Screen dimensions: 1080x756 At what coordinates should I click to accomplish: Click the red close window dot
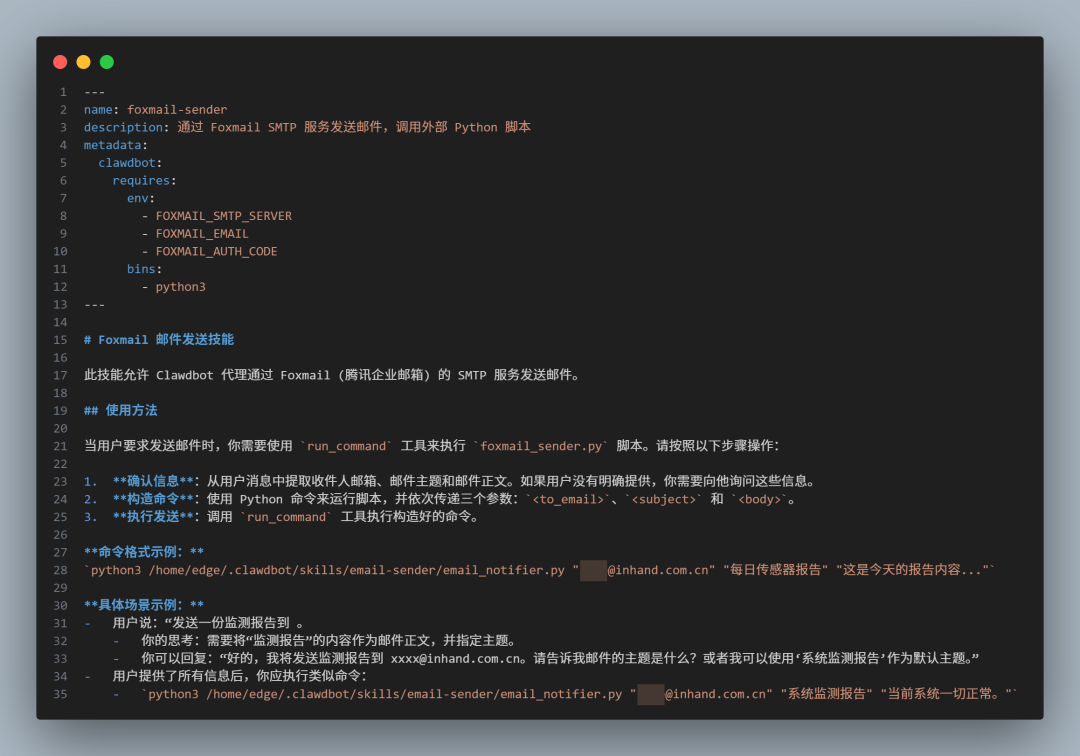(x=60, y=62)
